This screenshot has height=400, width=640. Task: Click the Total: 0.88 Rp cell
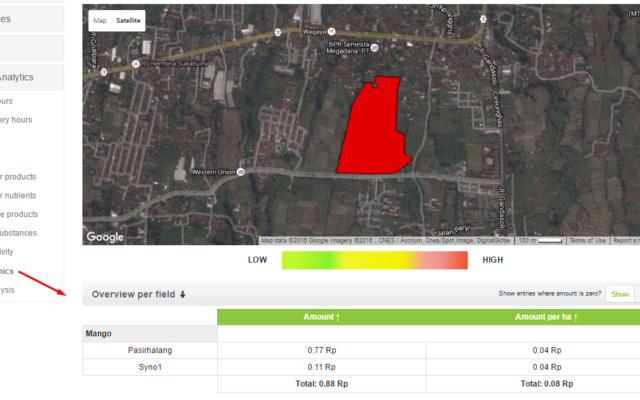tap(322, 384)
